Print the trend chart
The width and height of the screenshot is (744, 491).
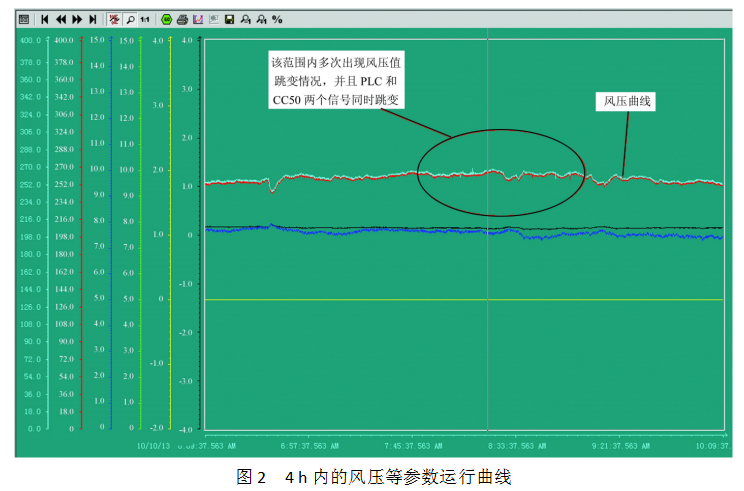point(182,19)
